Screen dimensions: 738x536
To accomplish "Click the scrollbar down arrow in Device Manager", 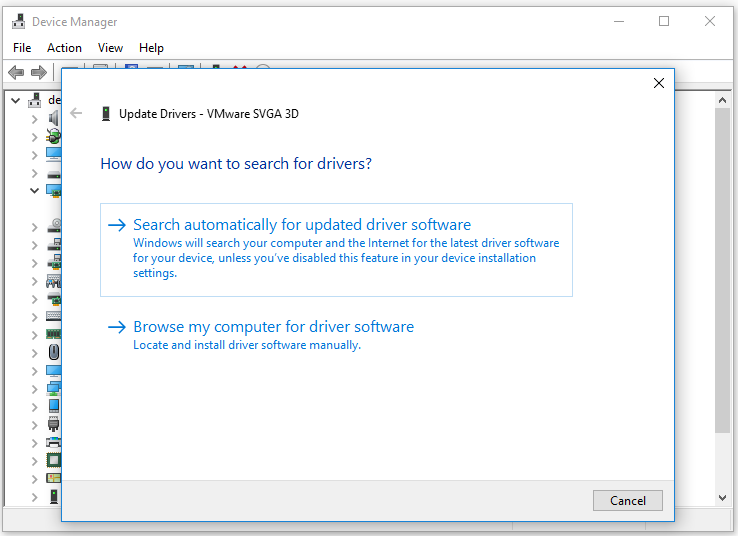I will [722, 497].
